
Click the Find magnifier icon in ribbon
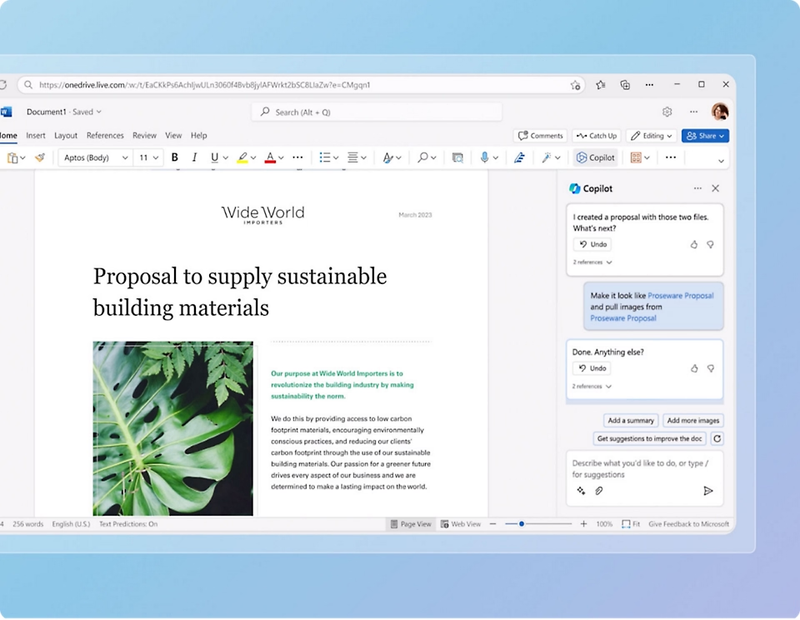422,158
